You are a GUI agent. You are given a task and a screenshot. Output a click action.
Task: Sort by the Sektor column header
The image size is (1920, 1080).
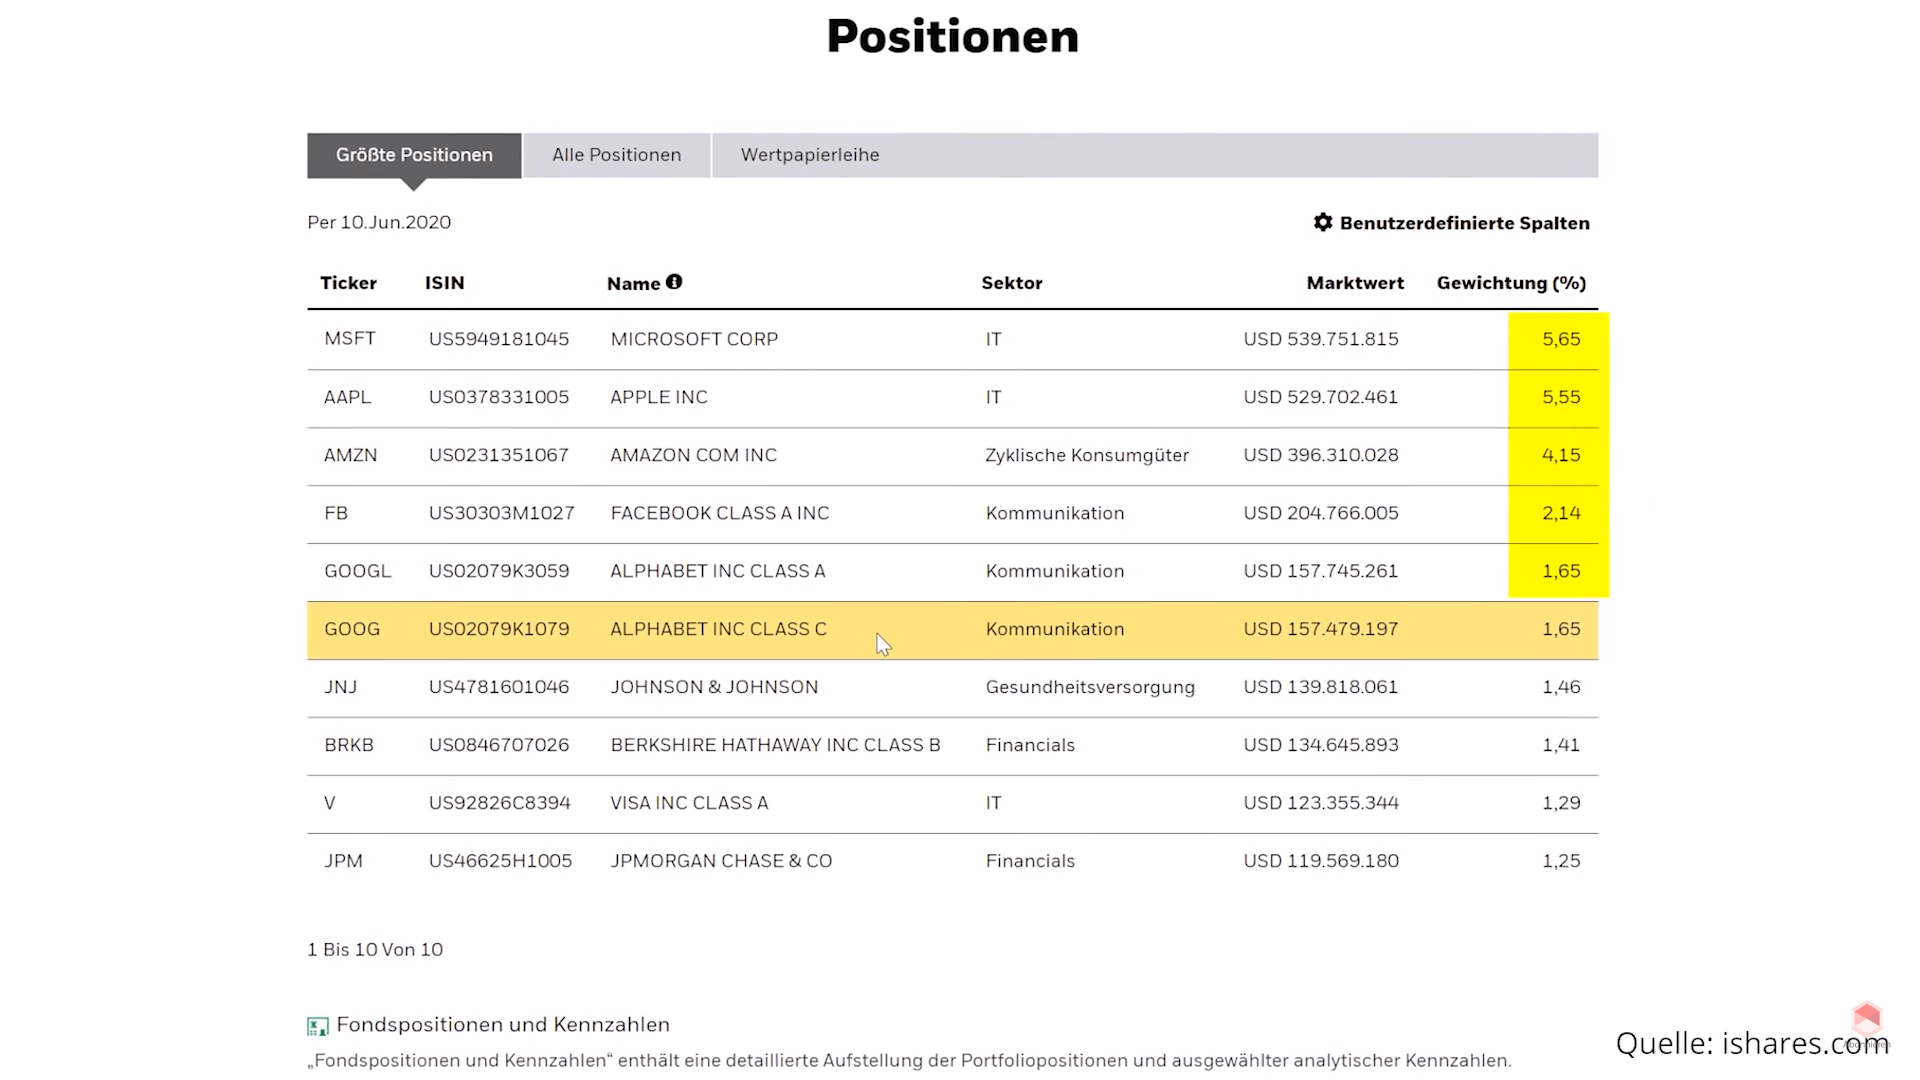tap(1011, 283)
